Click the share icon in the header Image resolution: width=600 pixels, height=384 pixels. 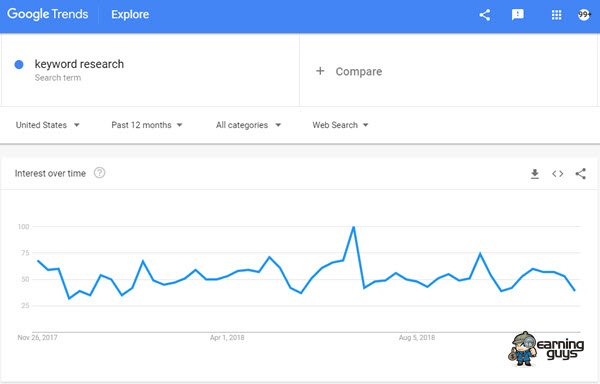485,15
